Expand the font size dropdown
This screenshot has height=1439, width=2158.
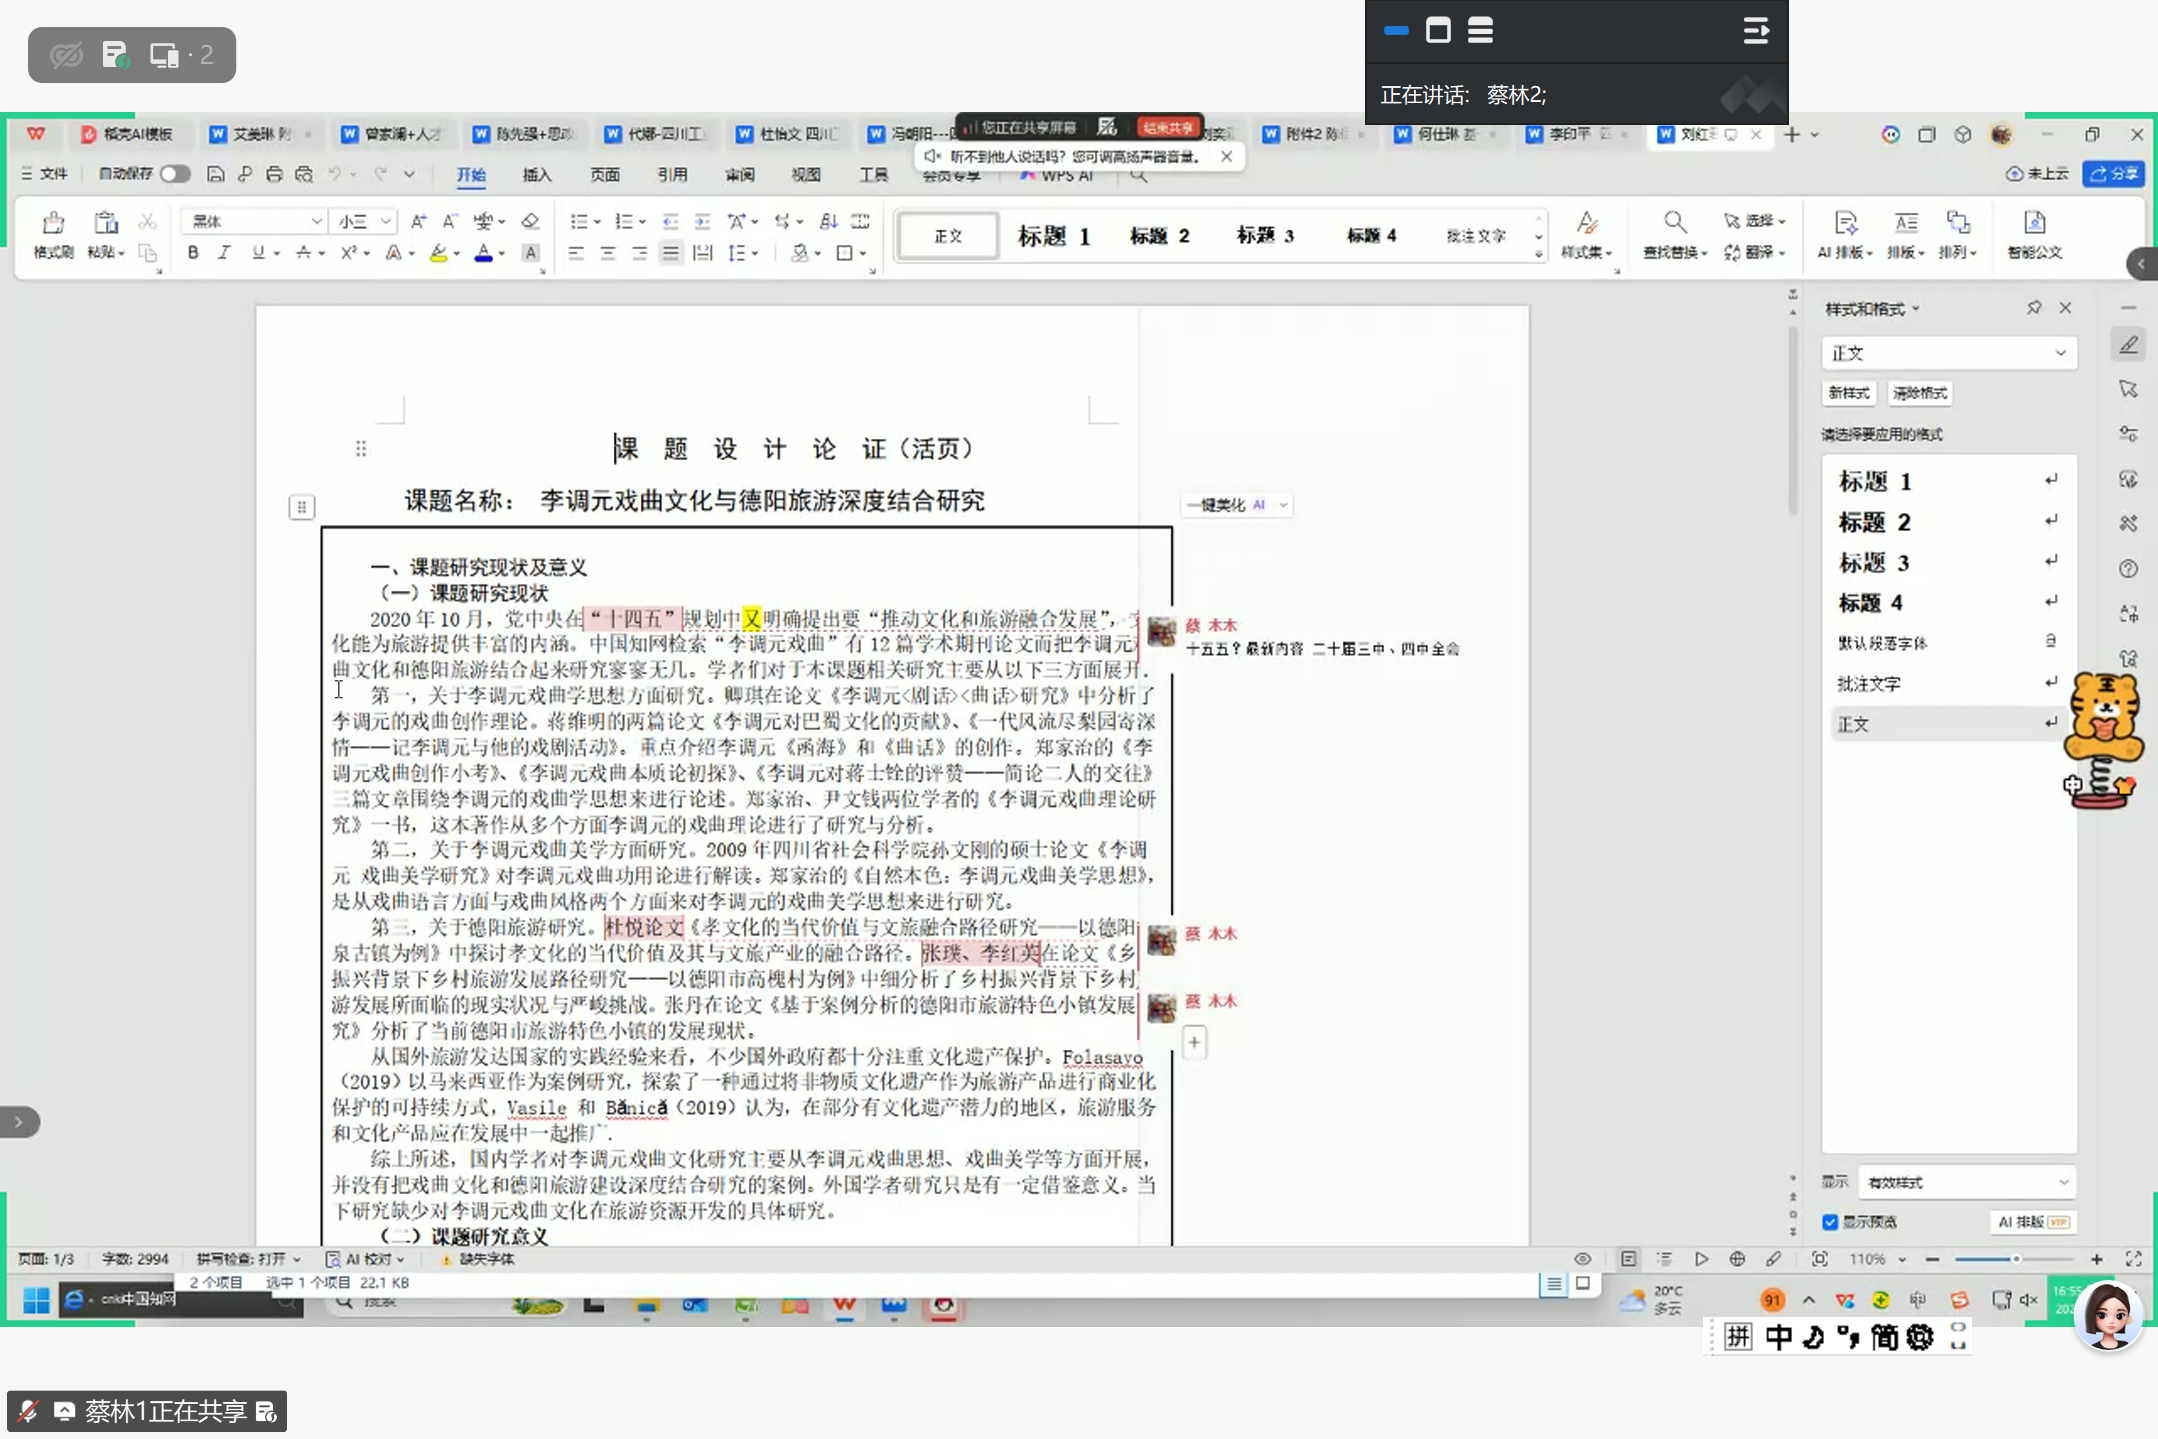click(x=385, y=221)
